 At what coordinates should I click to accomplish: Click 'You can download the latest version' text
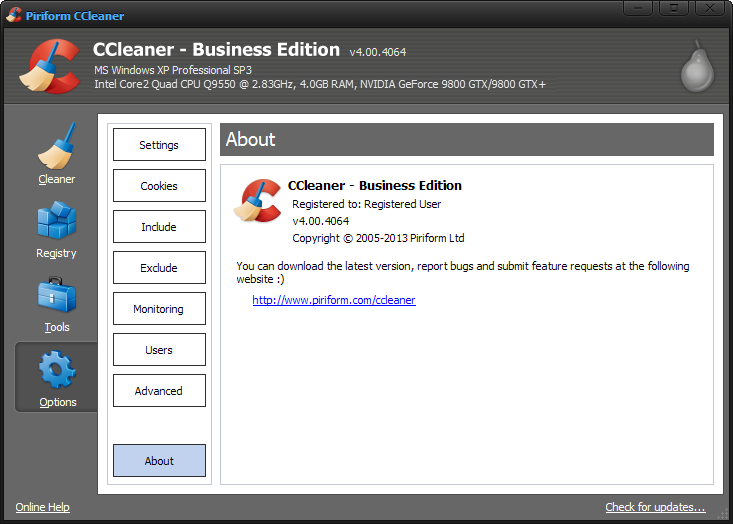point(463,273)
